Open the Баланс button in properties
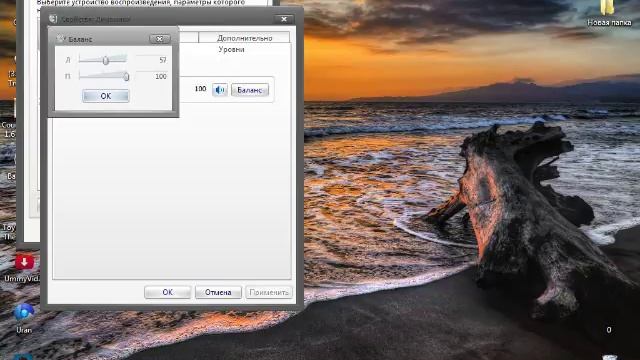640x360 pixels. 250,90
